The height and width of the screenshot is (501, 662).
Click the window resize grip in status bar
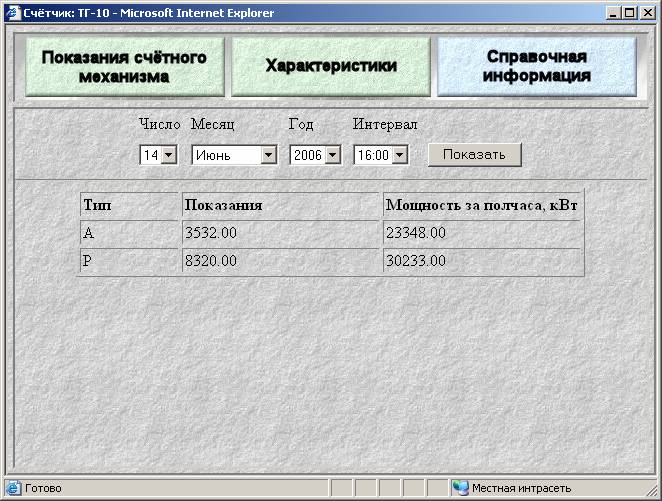[x=651, y=490]
